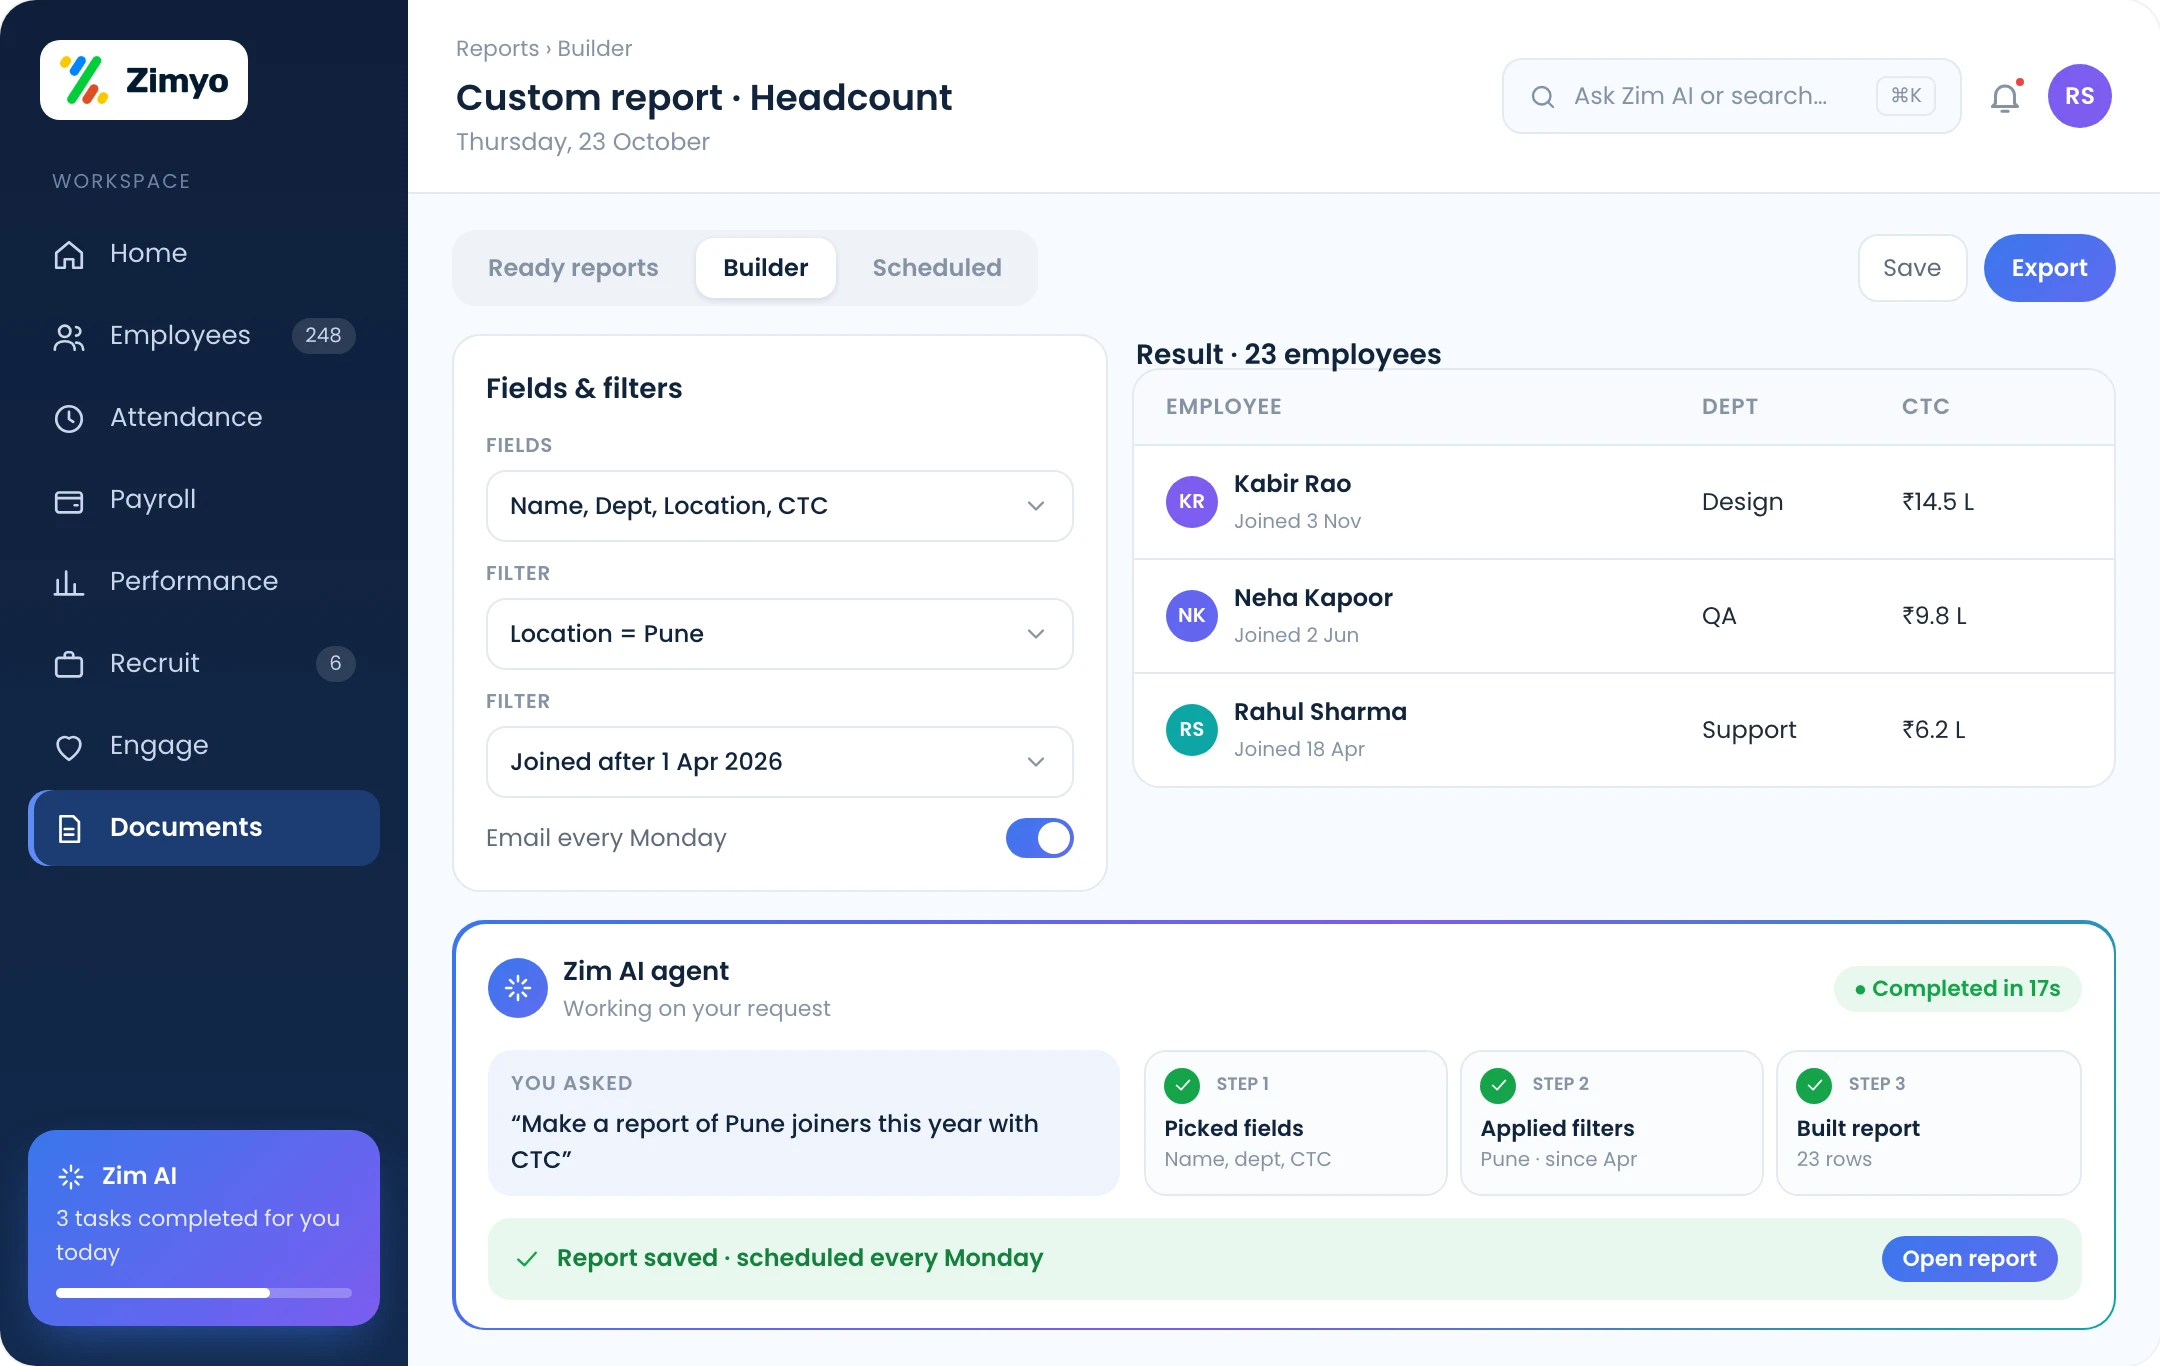The image size is (2160, 1366).
Task: Open Engage heart icon
Action: tap(69, 747)
